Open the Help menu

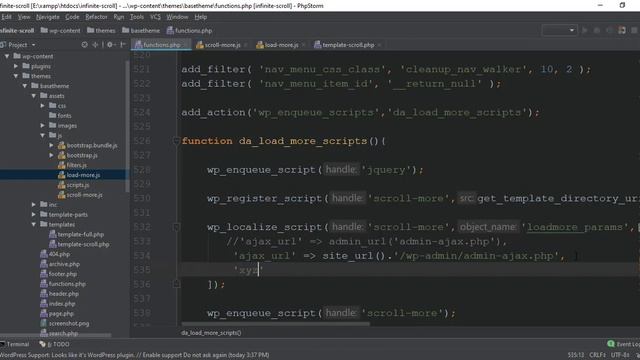[200, 17]
